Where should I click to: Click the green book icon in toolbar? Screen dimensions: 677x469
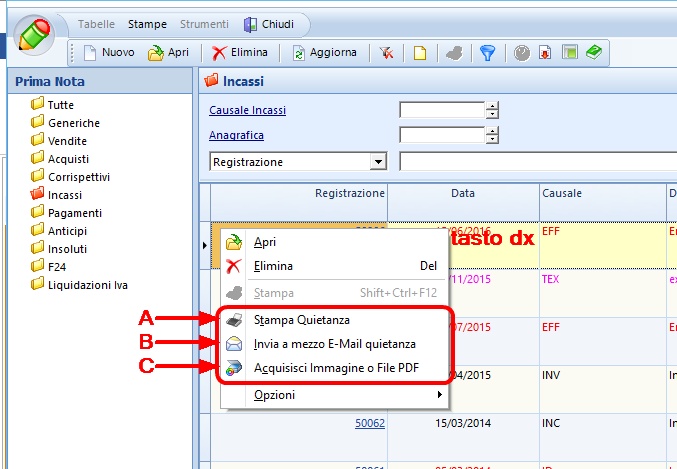pyautogui.click(x=593, y=53)
